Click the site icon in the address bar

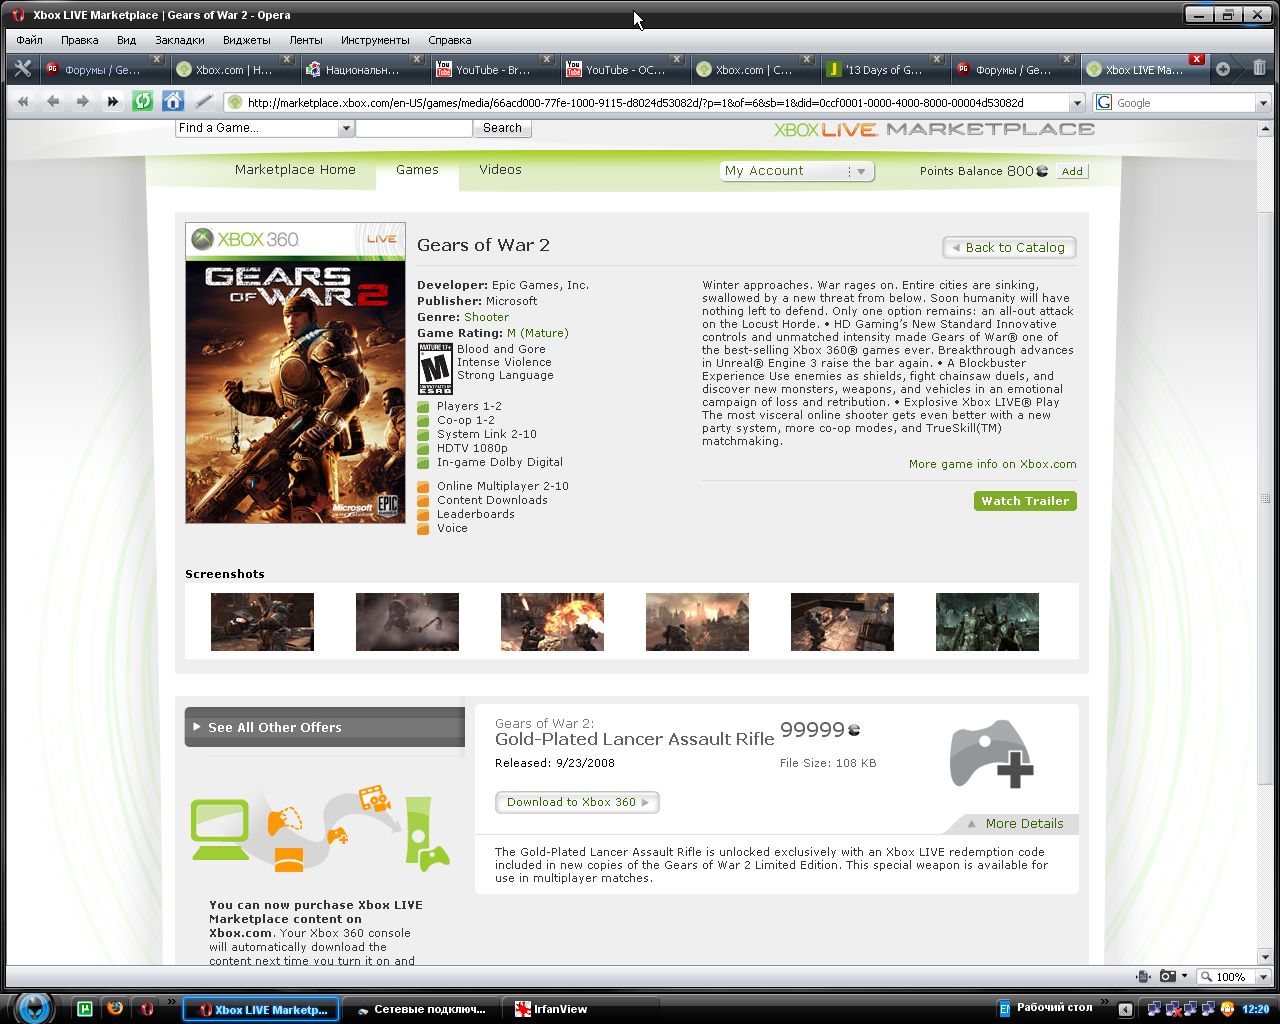tap(235, 102)
